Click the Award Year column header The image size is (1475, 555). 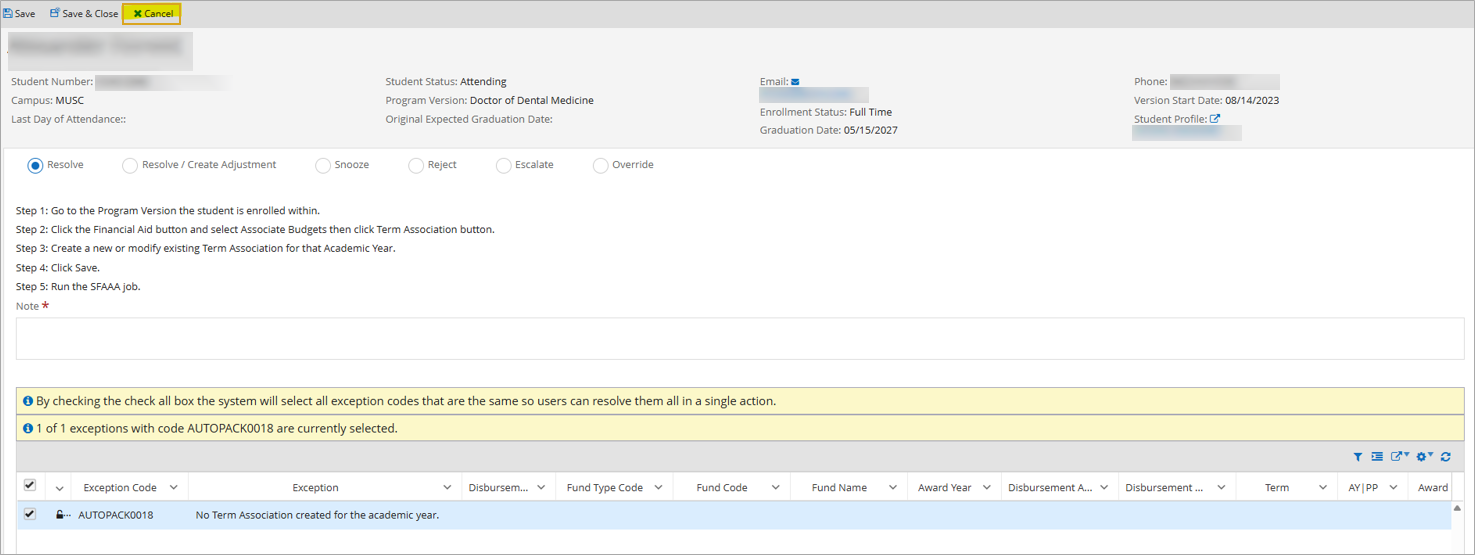[x=944, y=488]
